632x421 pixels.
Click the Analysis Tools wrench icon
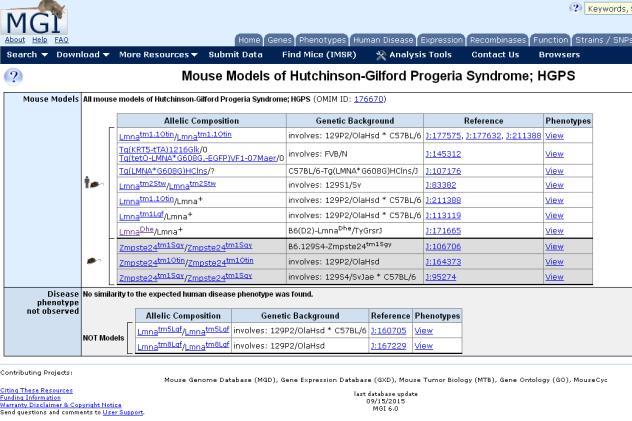pyautogui.click(x=380, y=55)
